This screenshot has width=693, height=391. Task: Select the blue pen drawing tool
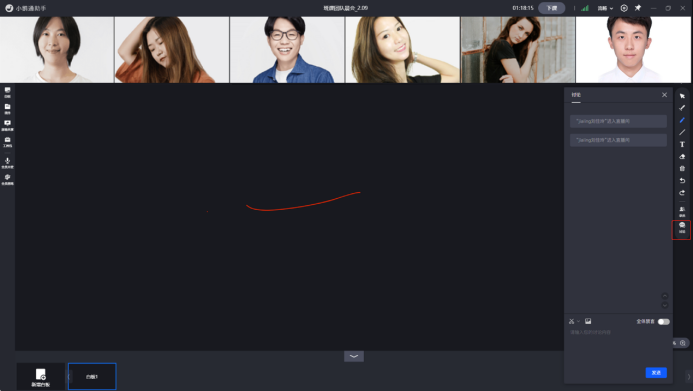pyautogui.click(x=682, y=120)
